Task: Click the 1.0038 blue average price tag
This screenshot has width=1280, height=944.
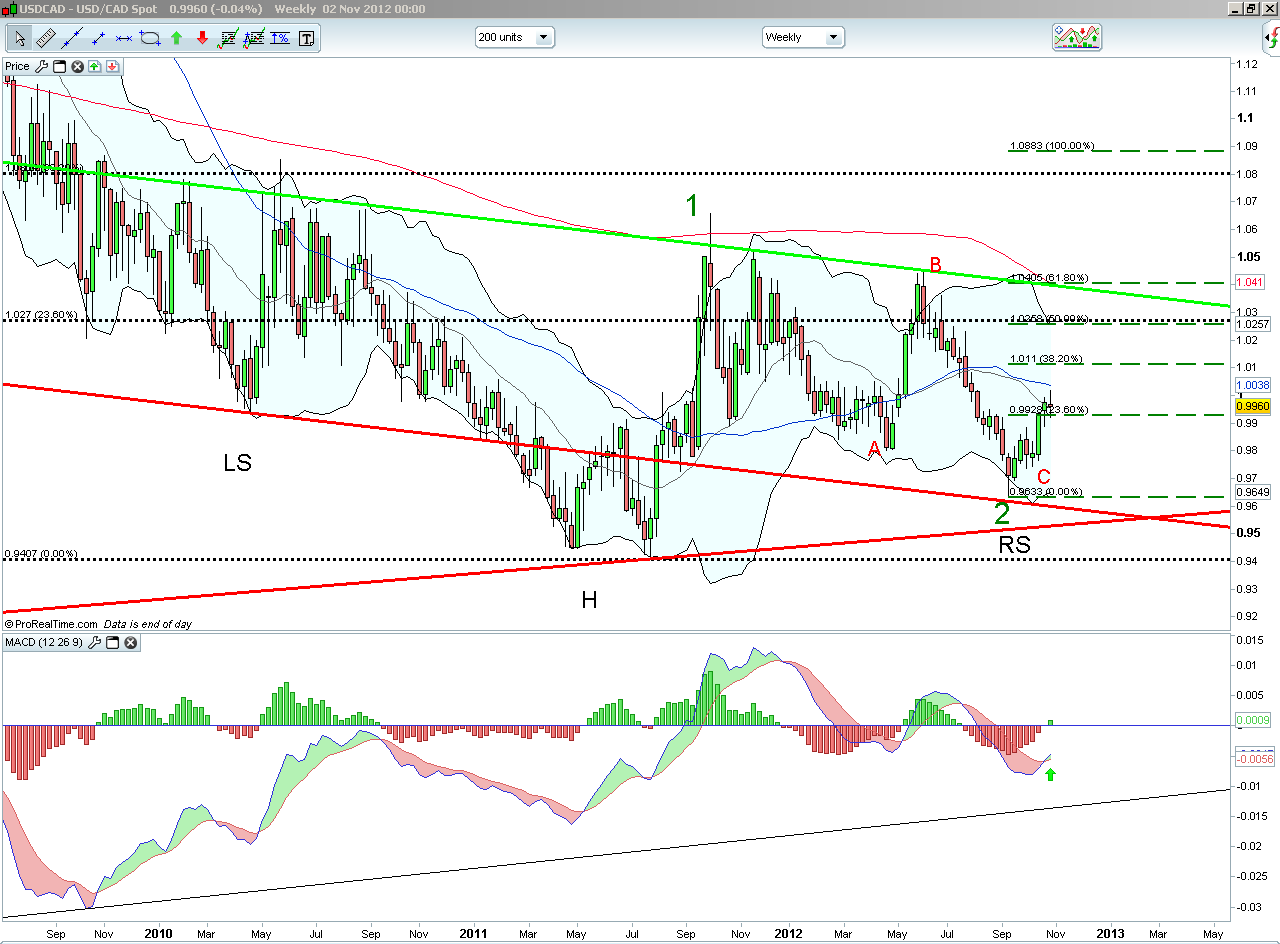Action: (x=1252, y=385)
